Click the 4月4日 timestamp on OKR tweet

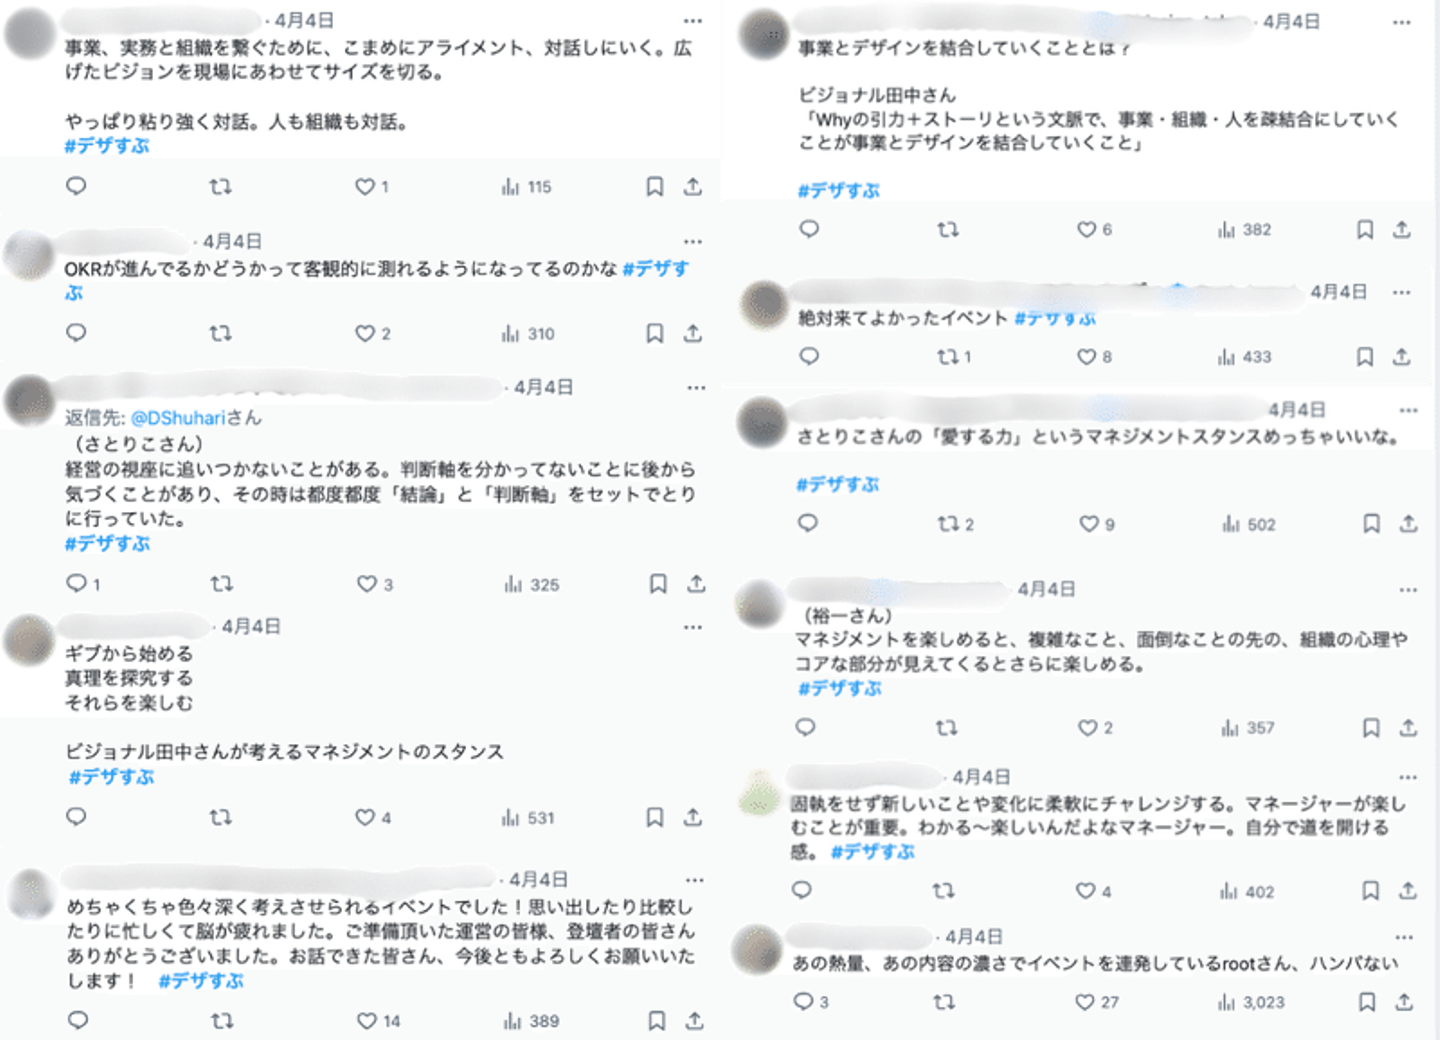pyautogui.click(x=232, y=241)
